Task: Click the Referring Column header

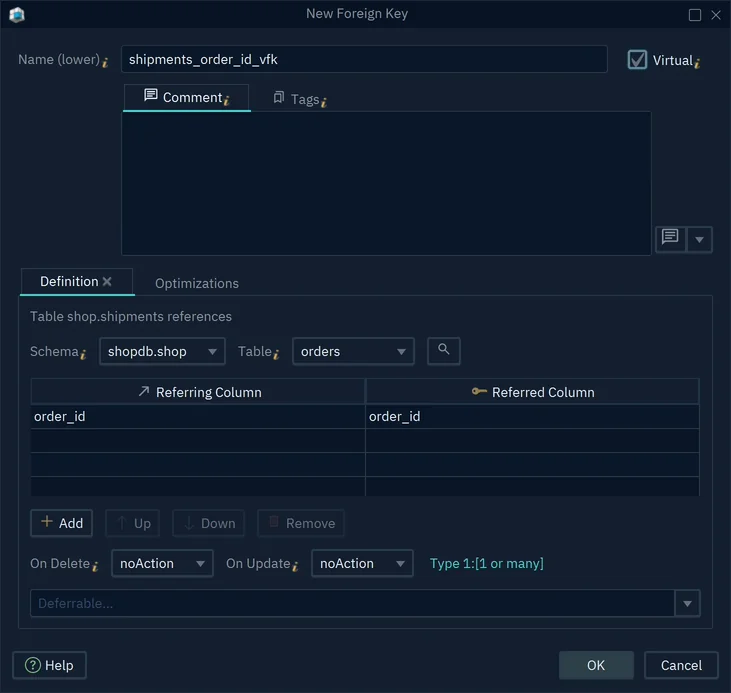Action: pos(198,392)
